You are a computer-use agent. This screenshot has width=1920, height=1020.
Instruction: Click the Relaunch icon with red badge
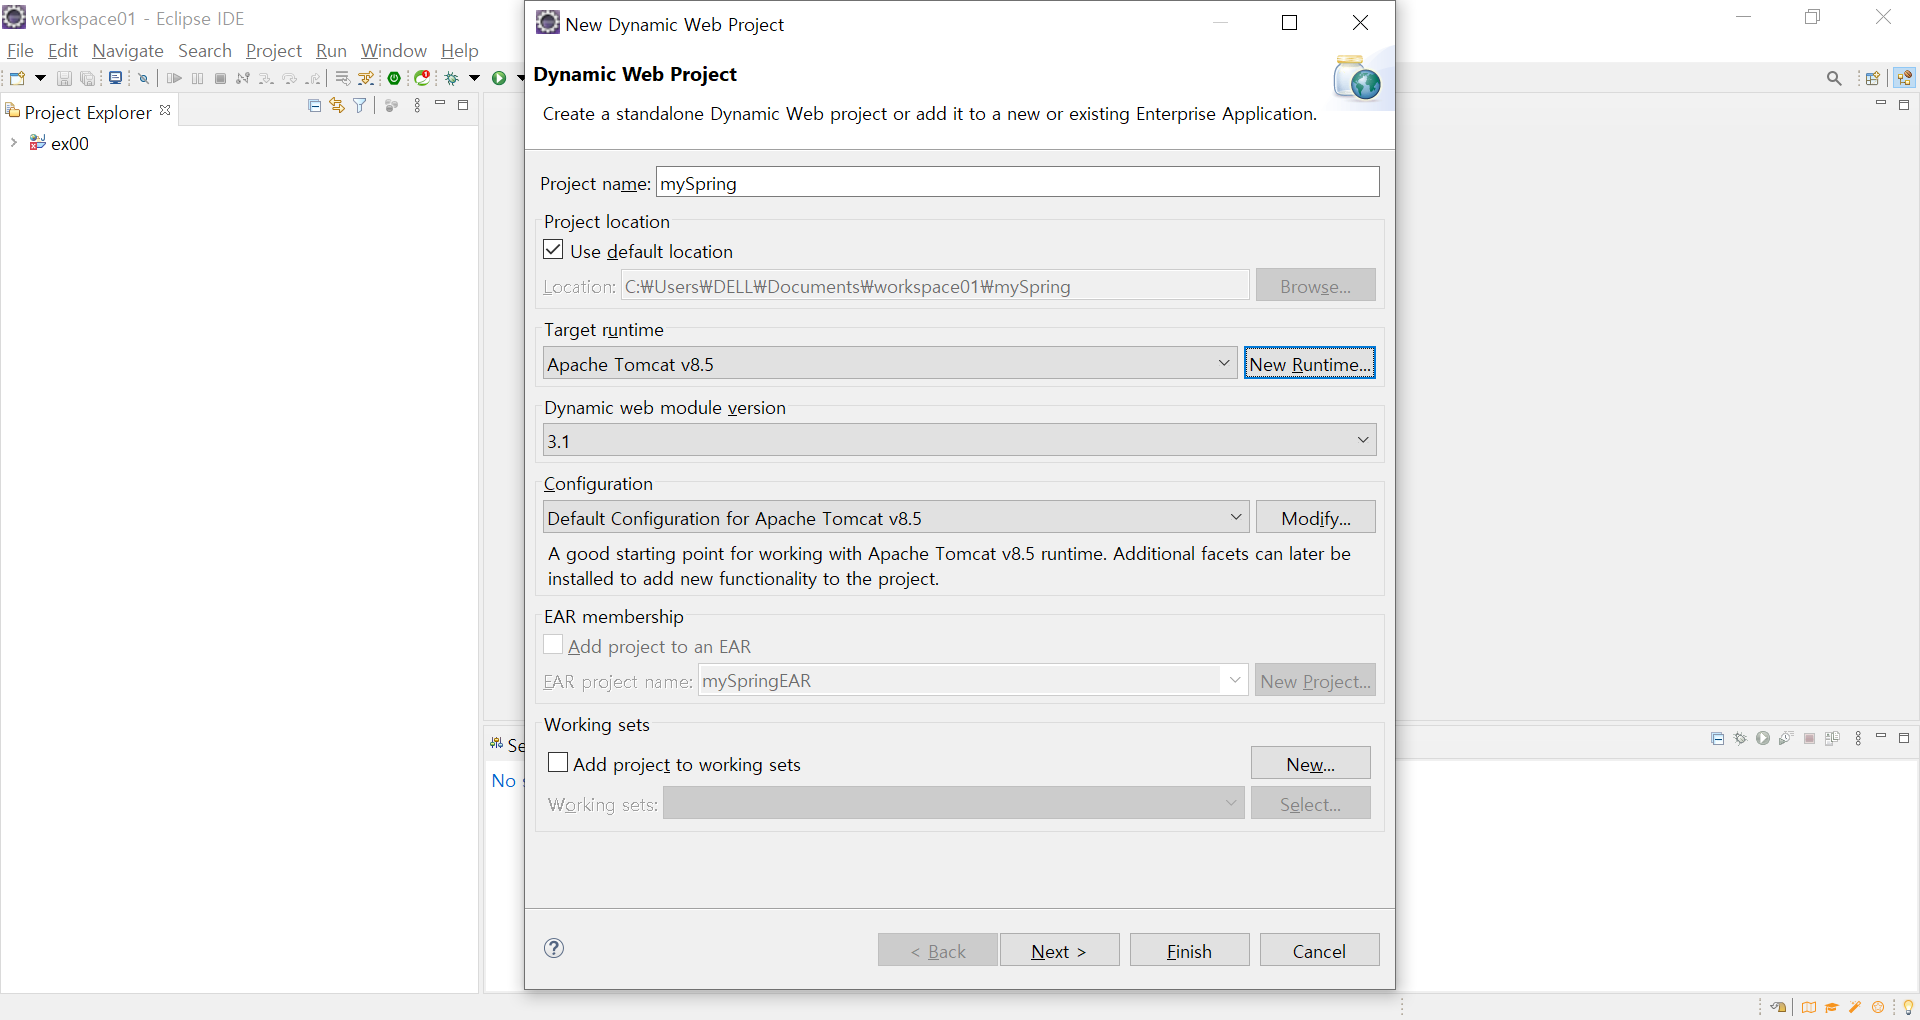coord(422,78)
